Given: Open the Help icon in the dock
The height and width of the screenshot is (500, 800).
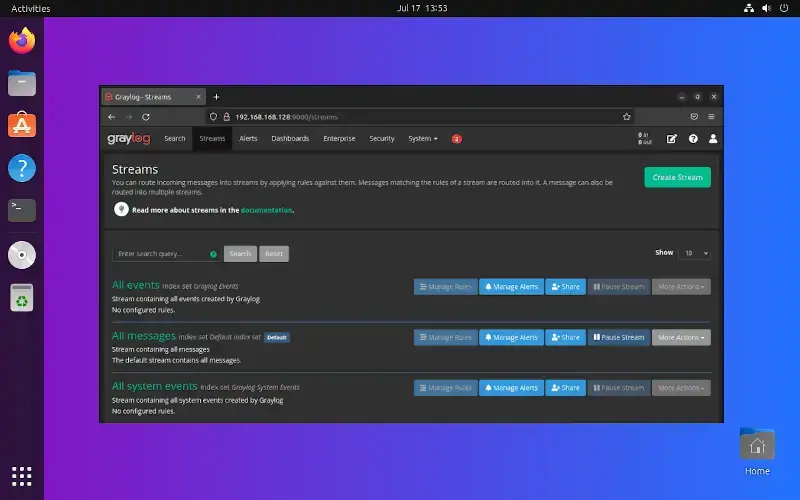Looking at the screenshot, I should pyautogui.click(x=22, y=168).
